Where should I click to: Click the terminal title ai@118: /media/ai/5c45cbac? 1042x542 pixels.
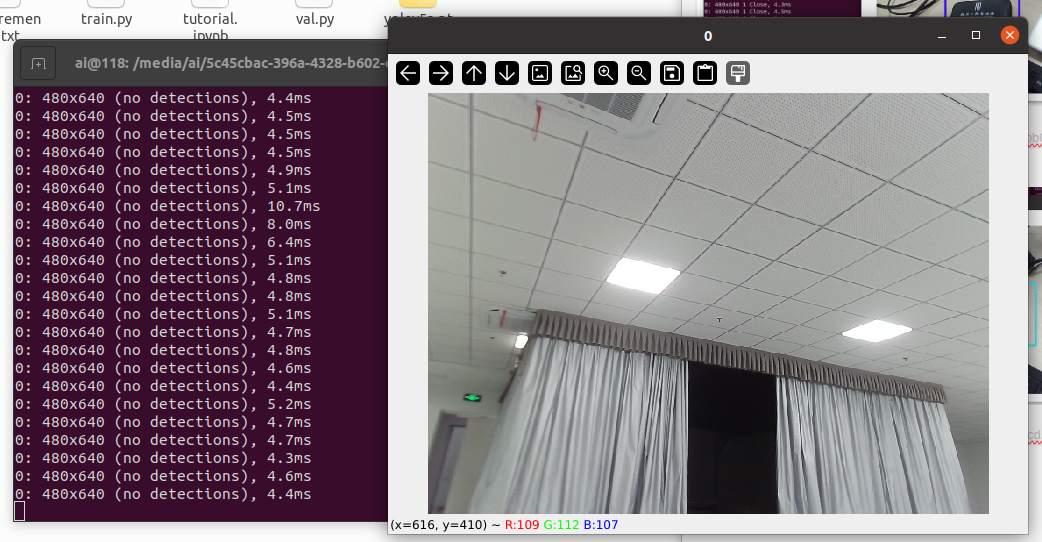coord(230,64)
